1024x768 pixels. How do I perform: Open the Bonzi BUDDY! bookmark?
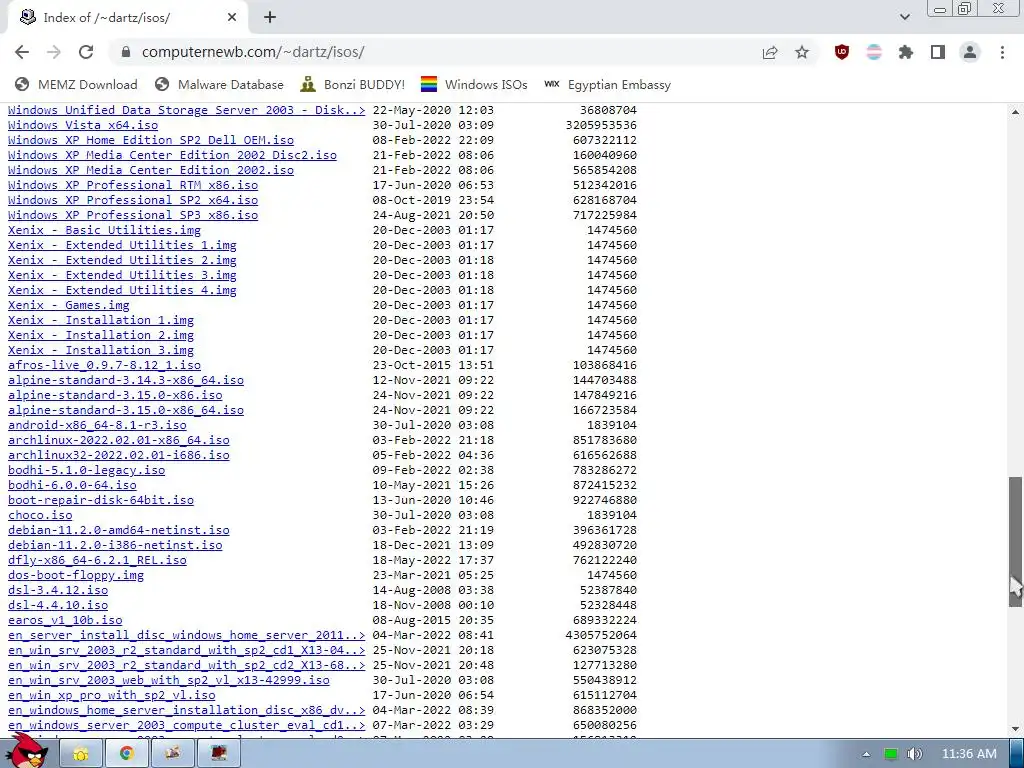tap(353, 84)
